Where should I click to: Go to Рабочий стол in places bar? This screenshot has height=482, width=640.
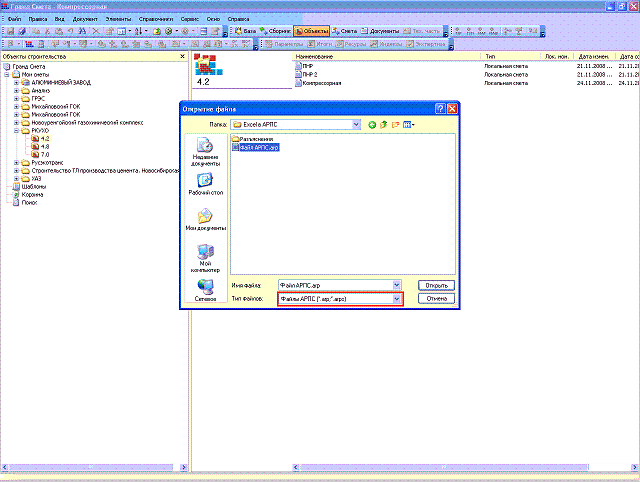click(205, 185)
